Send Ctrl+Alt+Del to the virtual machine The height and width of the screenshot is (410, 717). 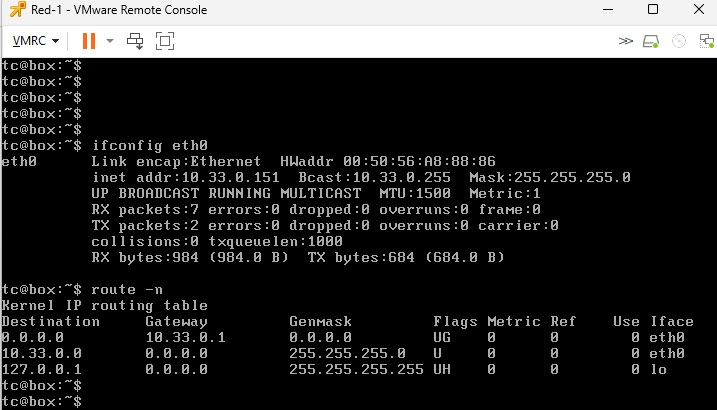pos(136,41)
